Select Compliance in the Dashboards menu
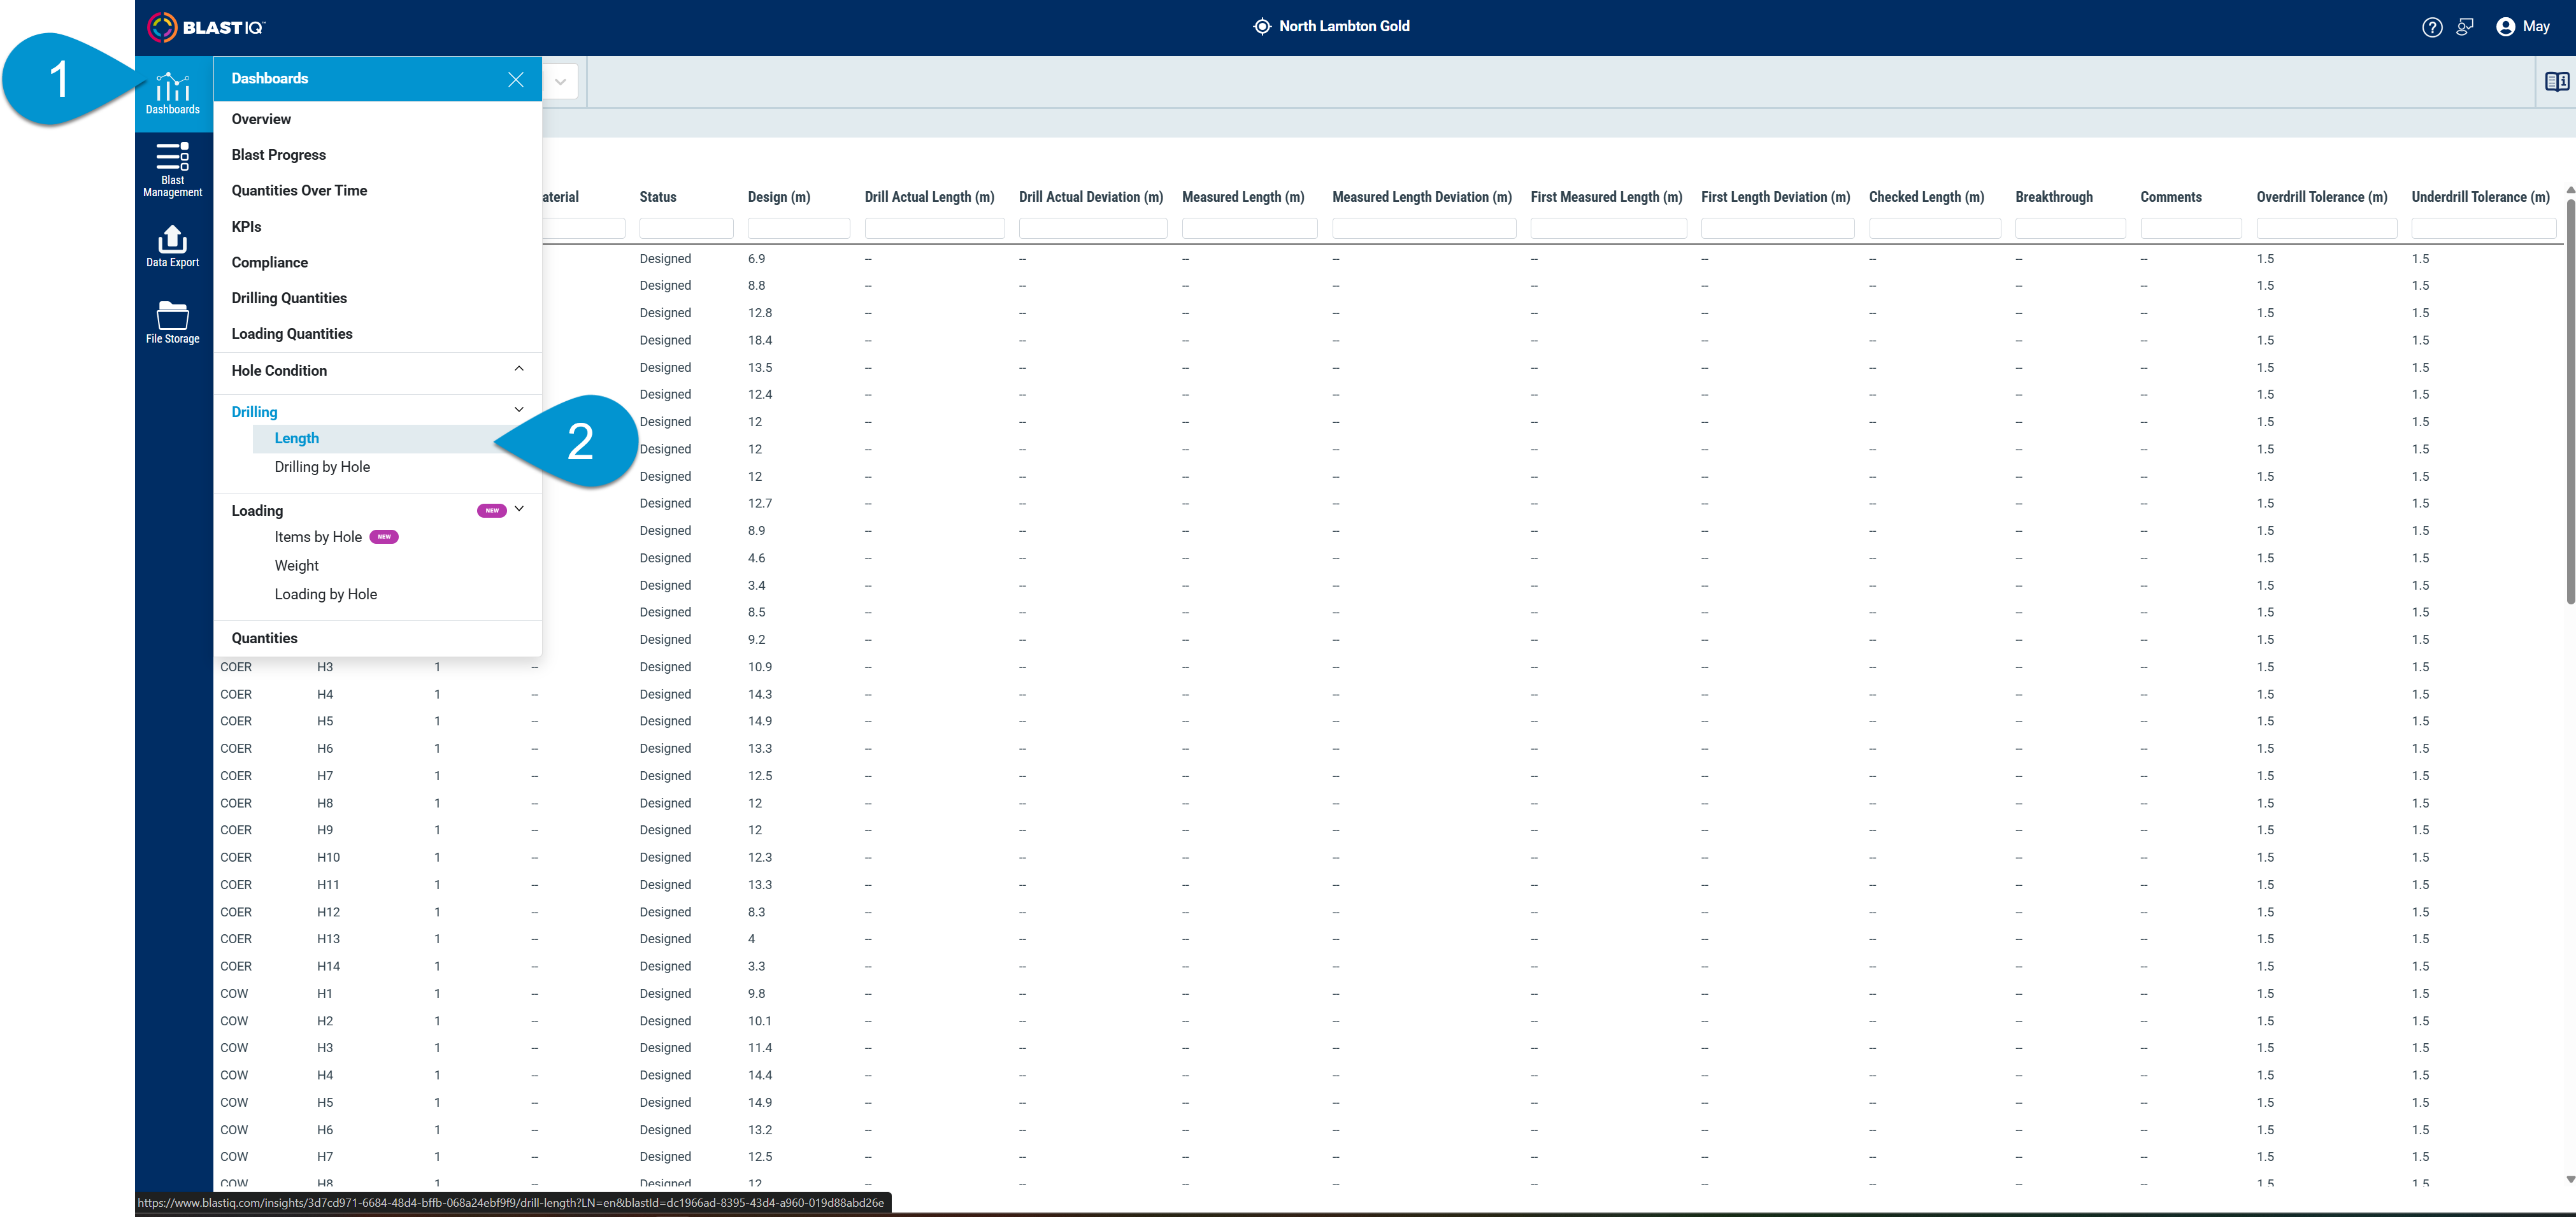This screenshot has height=1217, width=2576. coord(270,263)
